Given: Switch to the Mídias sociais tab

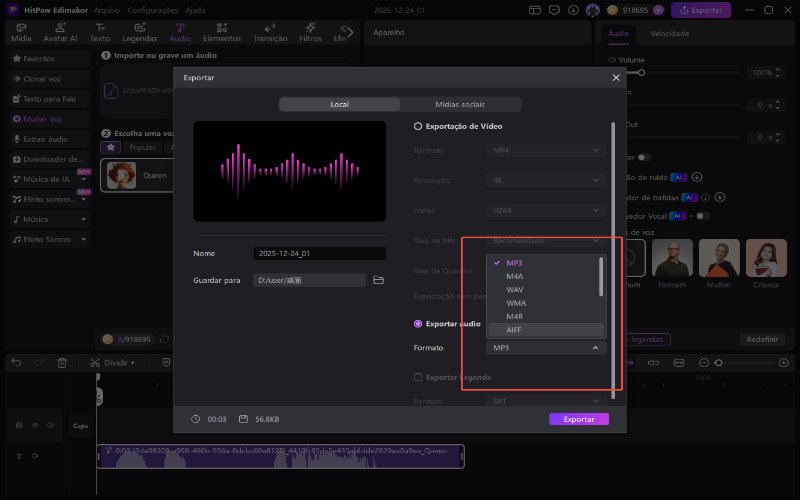Looking at the screenshot, I should click(460, 104).
